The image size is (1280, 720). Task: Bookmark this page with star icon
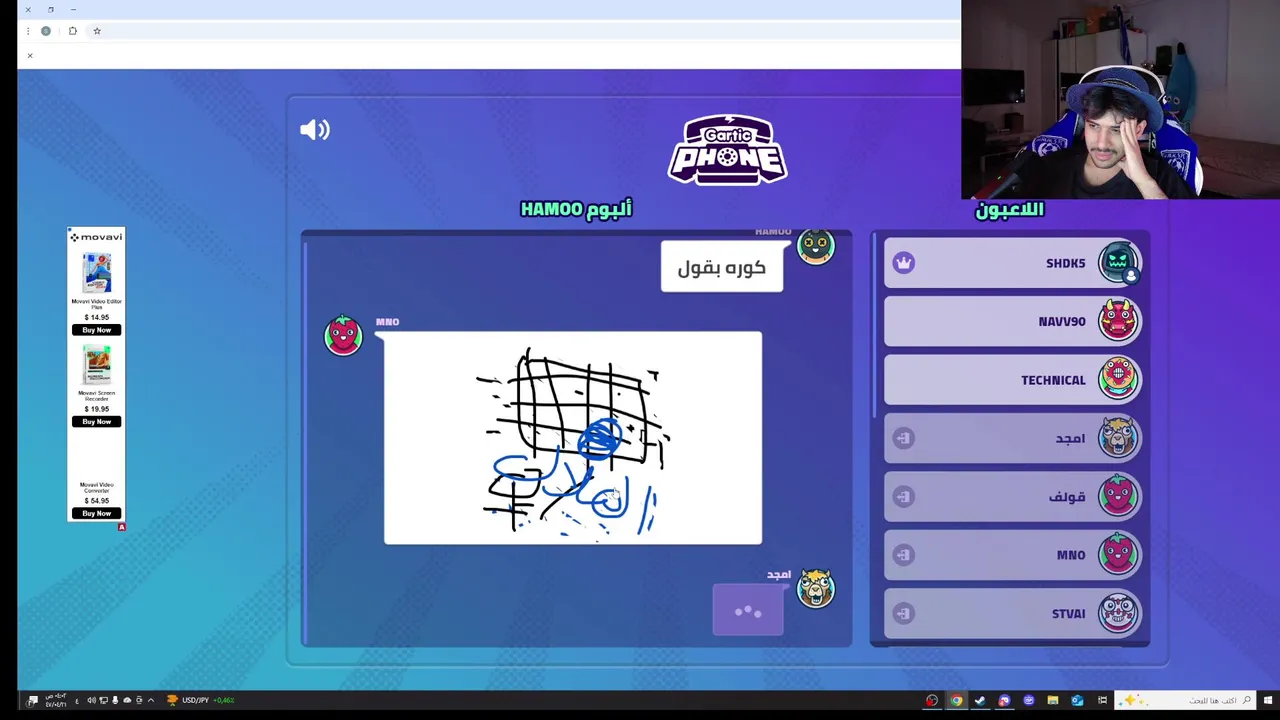pyautogui.click(x=97, y=31)
